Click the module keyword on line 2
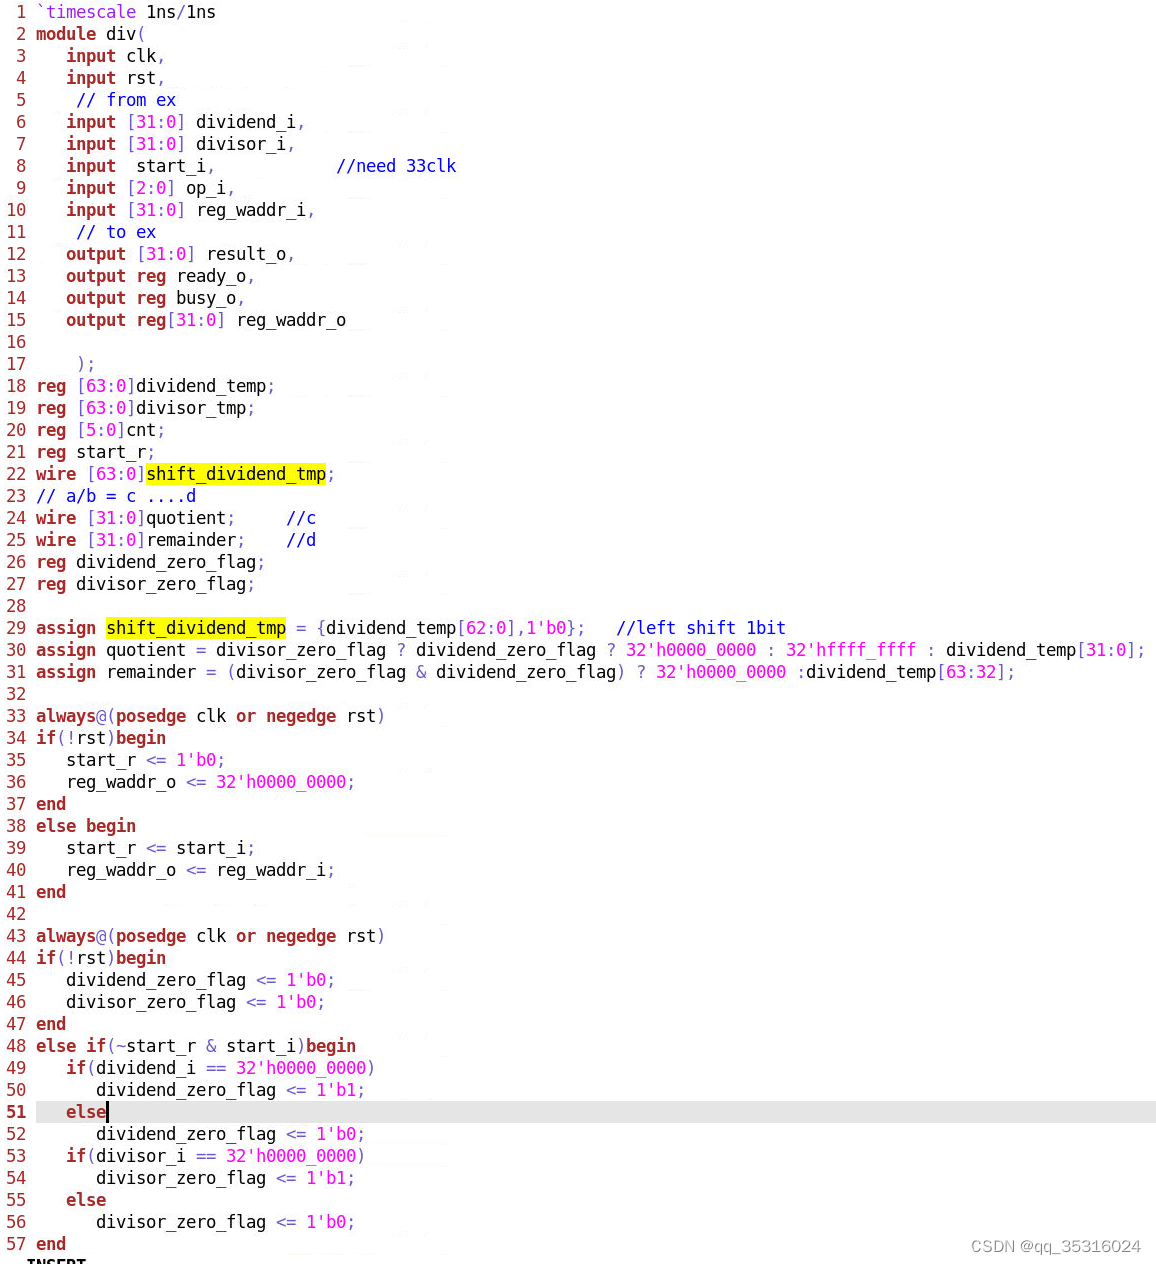 coord(65,33)
